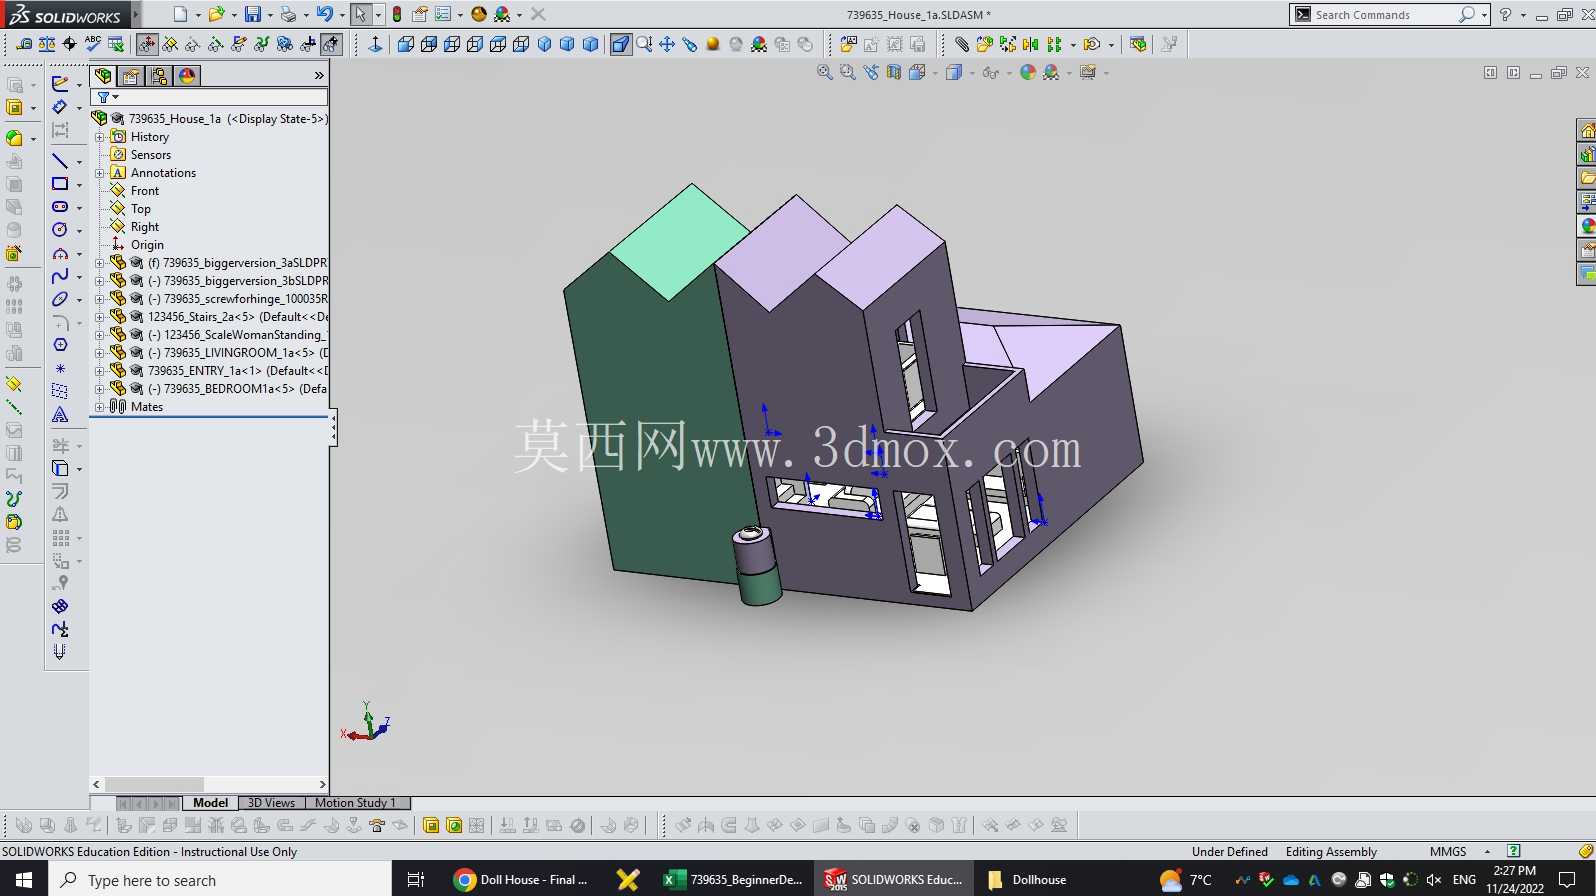Click the Section View icon in view toolbar
Viewport: 1596px width, 896px height.
coord(894,73)
